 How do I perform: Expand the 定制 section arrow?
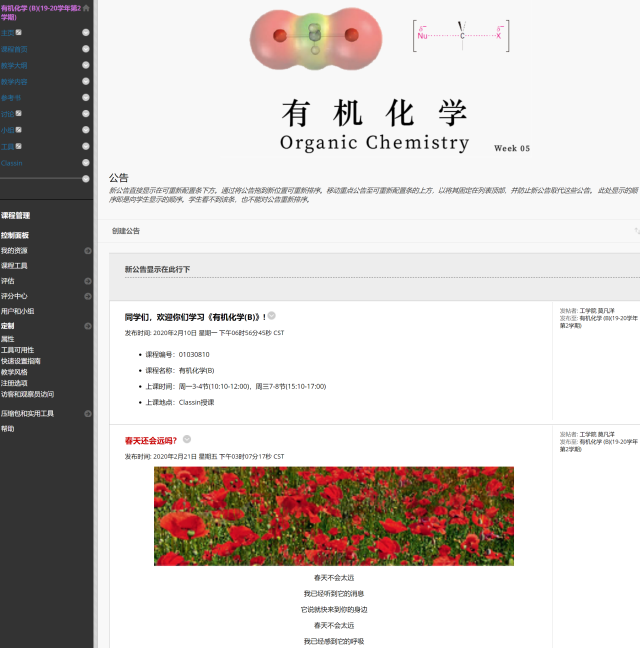[x=88, y=326]
